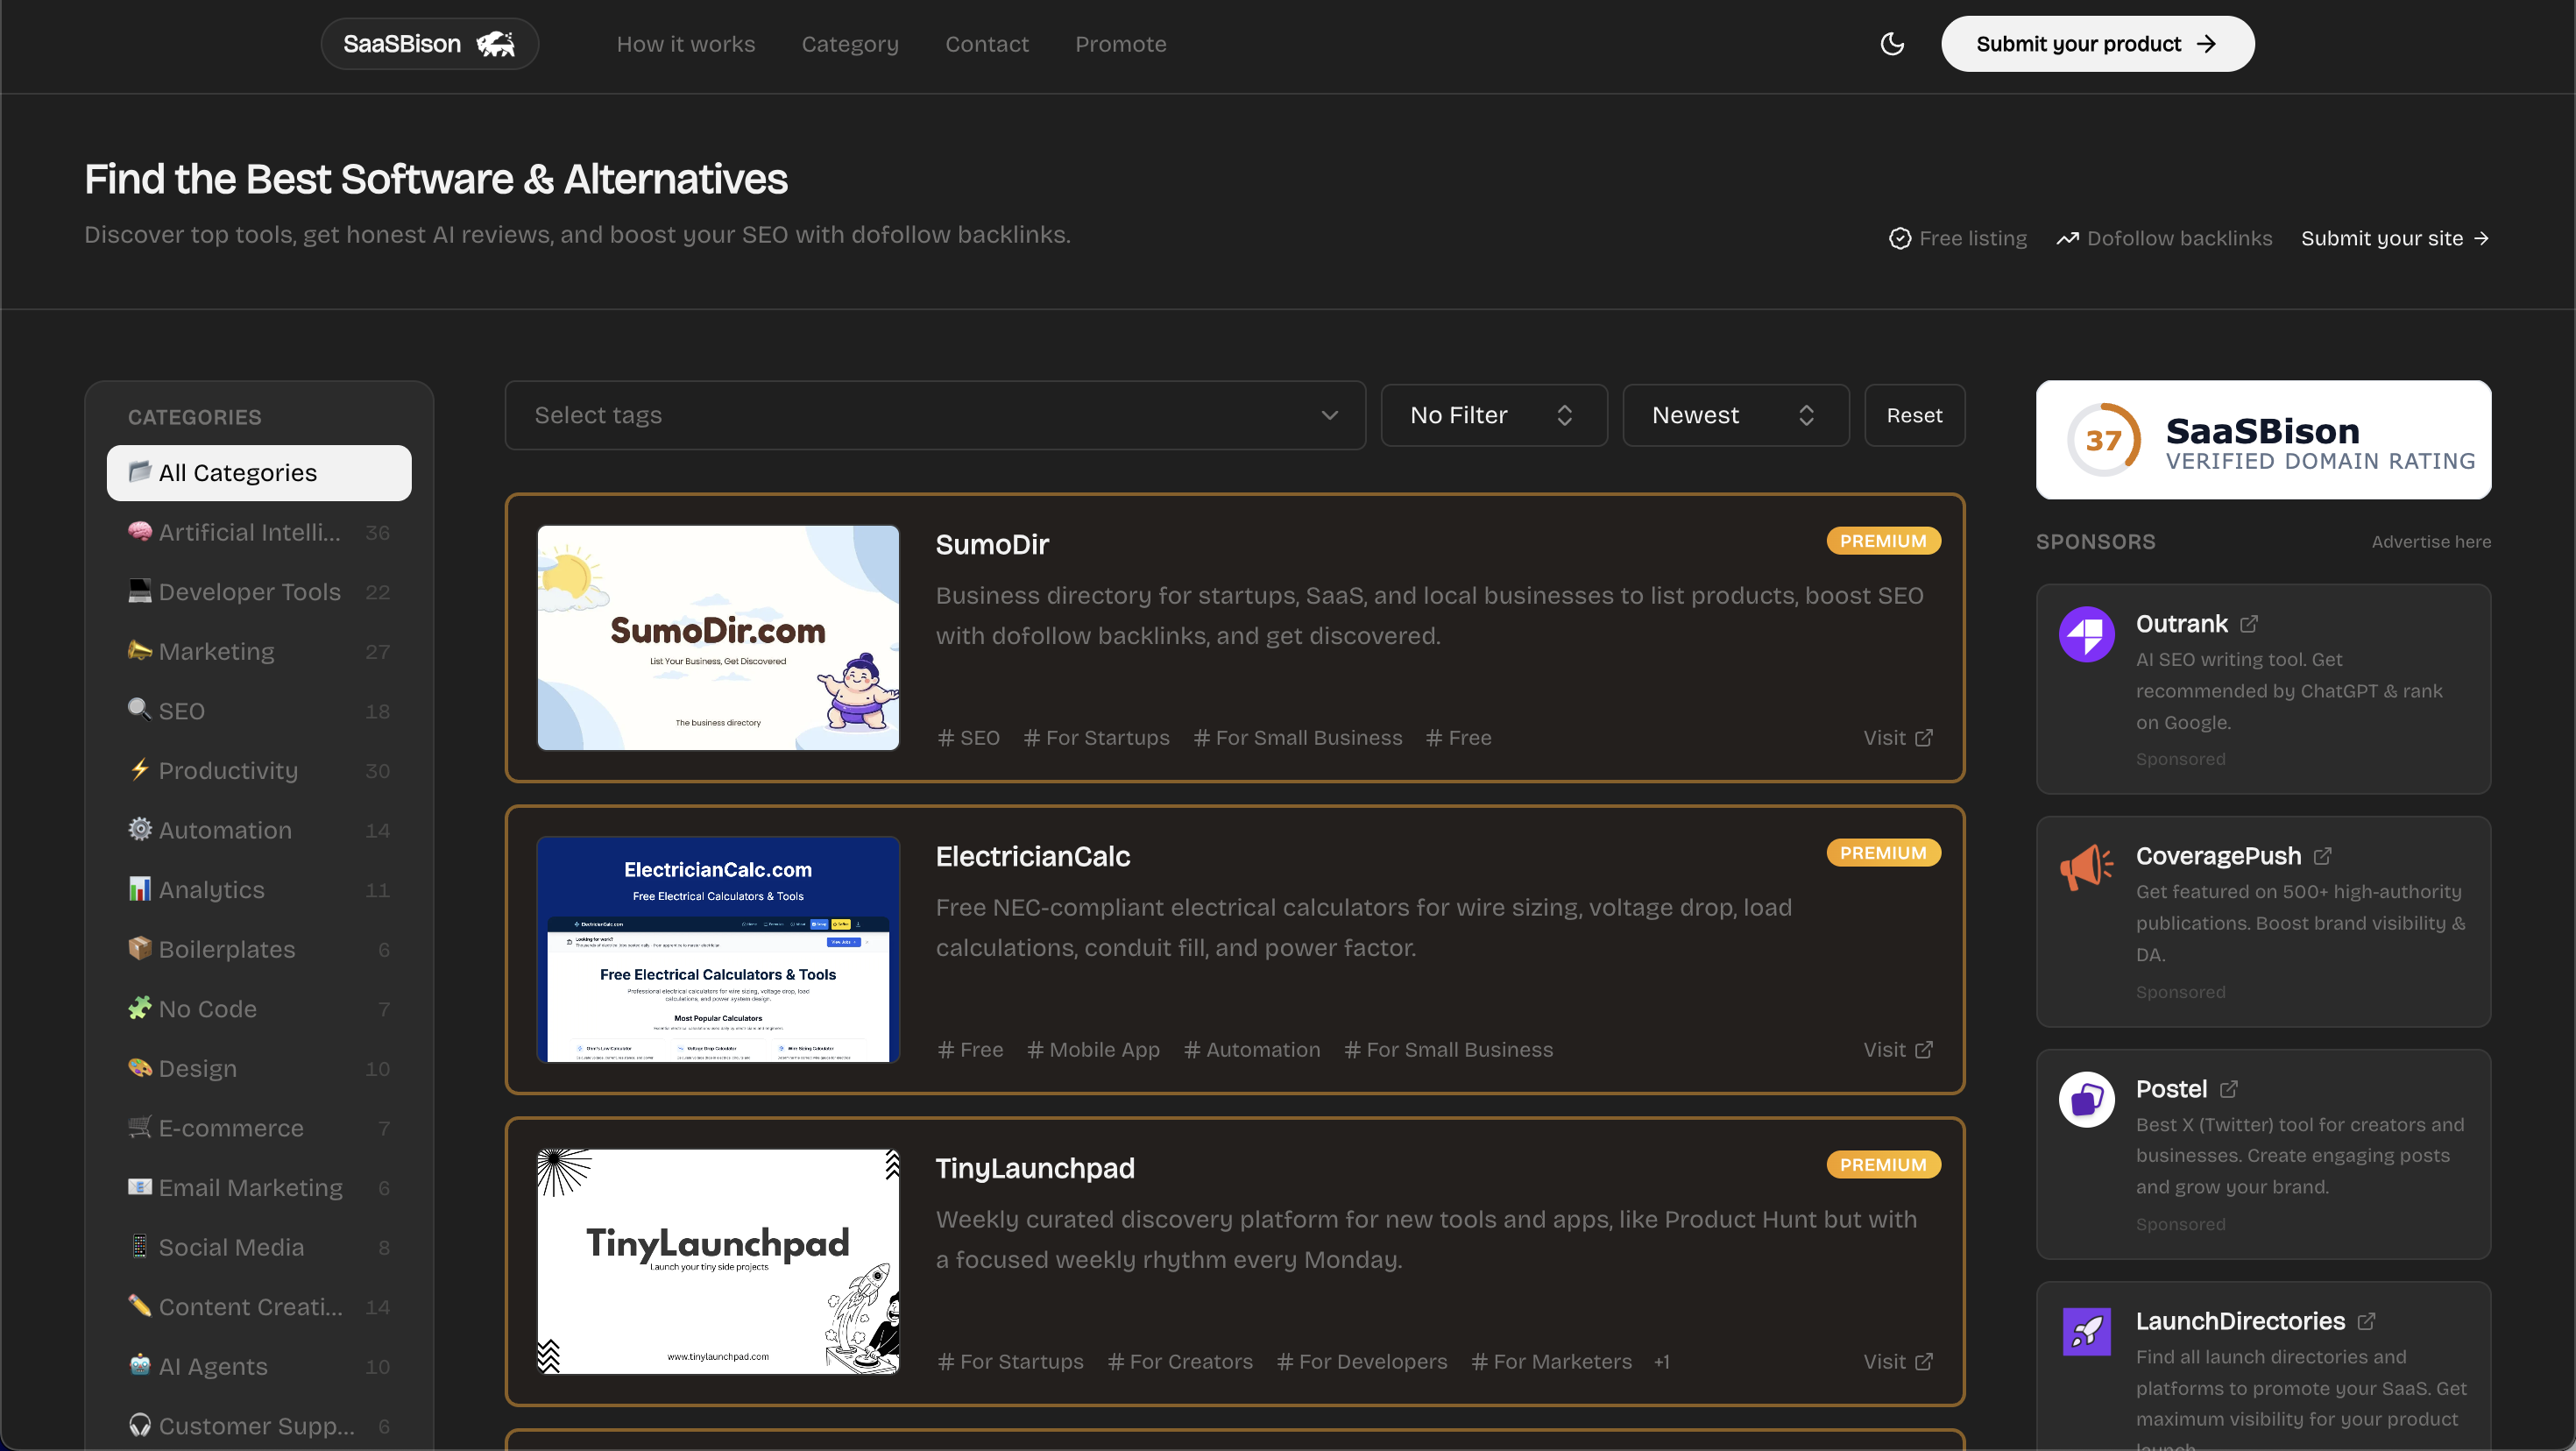Open the LaunchDirectories external link icon
The width and height of the screenshot is (2576, 1451).
[2366, 1321]
